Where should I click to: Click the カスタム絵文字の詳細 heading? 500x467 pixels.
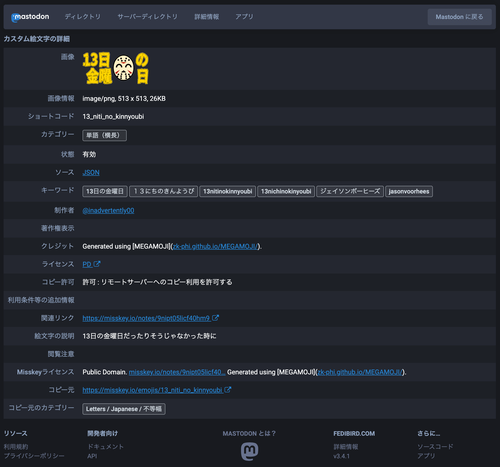(x=37, y=39)
